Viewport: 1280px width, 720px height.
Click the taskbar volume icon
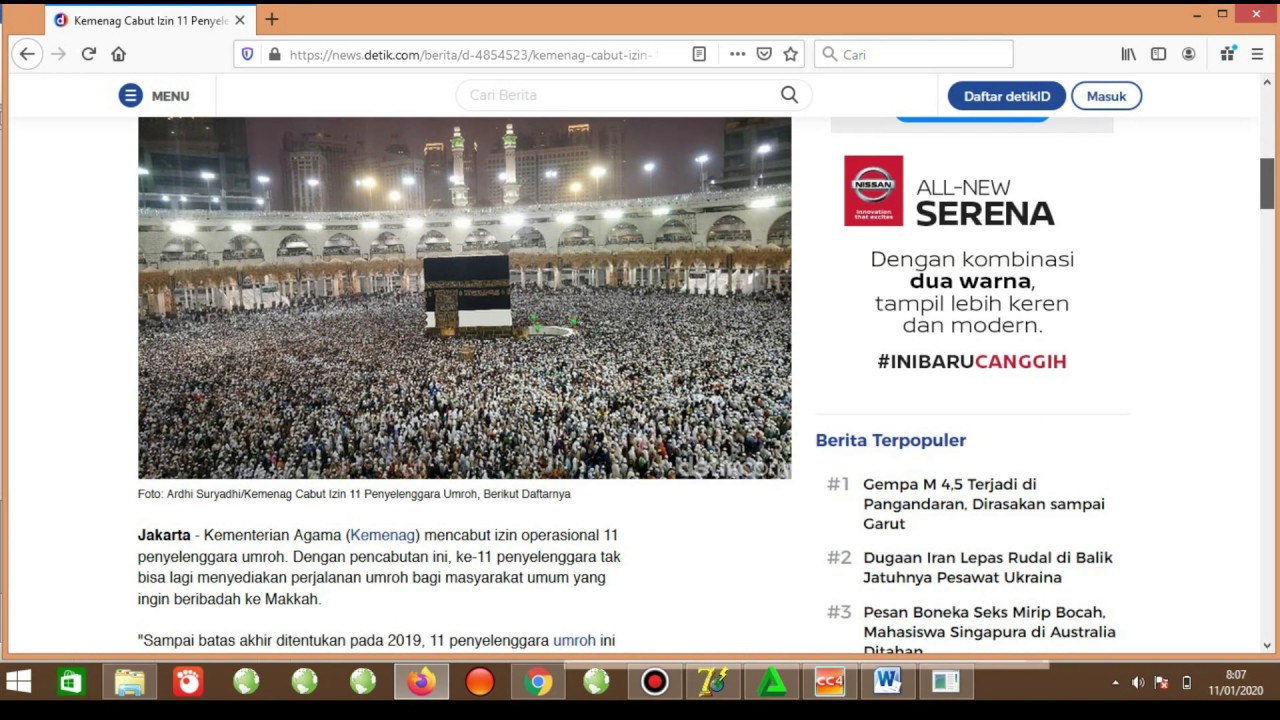(x=1138, y=683)
